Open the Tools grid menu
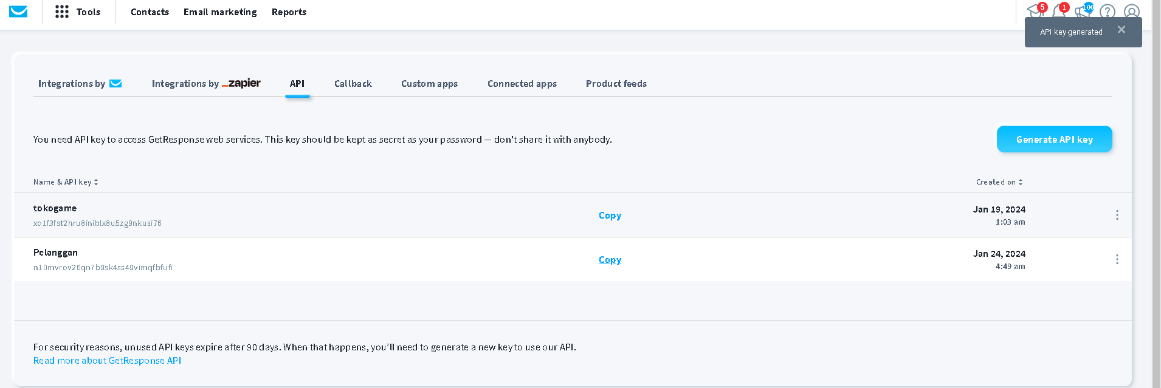 click(x=78, y=12)
